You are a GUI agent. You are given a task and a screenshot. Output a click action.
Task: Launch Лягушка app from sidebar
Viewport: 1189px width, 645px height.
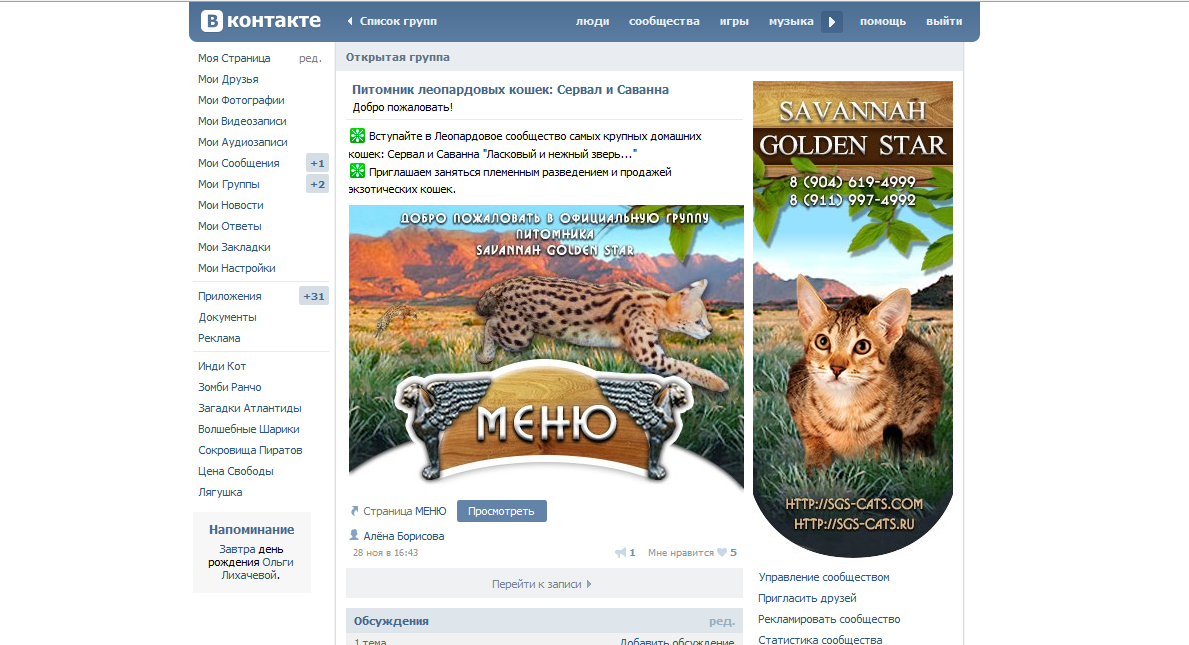coord(220,493)
